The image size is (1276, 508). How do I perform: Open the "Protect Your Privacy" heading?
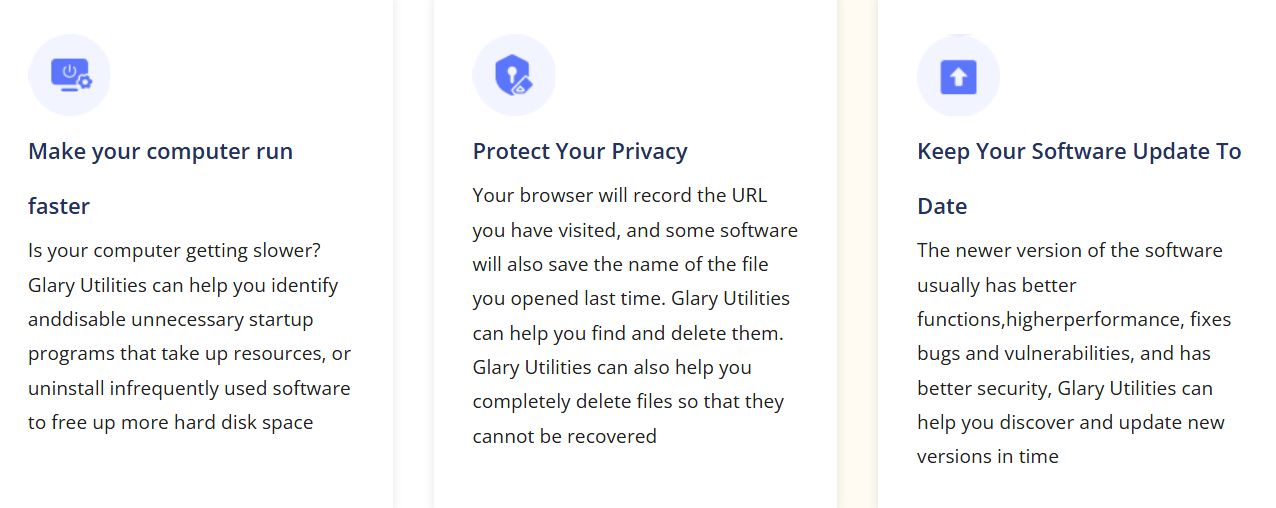[580, 151]
